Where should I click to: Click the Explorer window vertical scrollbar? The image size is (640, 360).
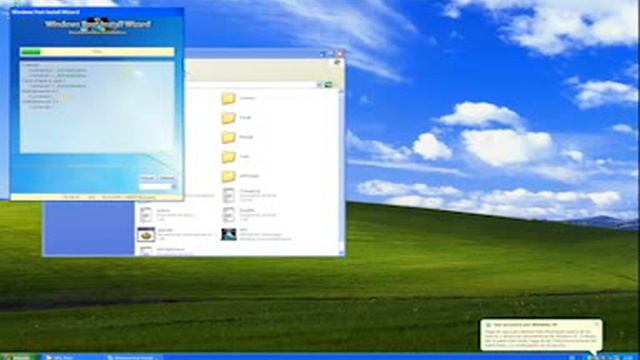[x=341, y=172]
